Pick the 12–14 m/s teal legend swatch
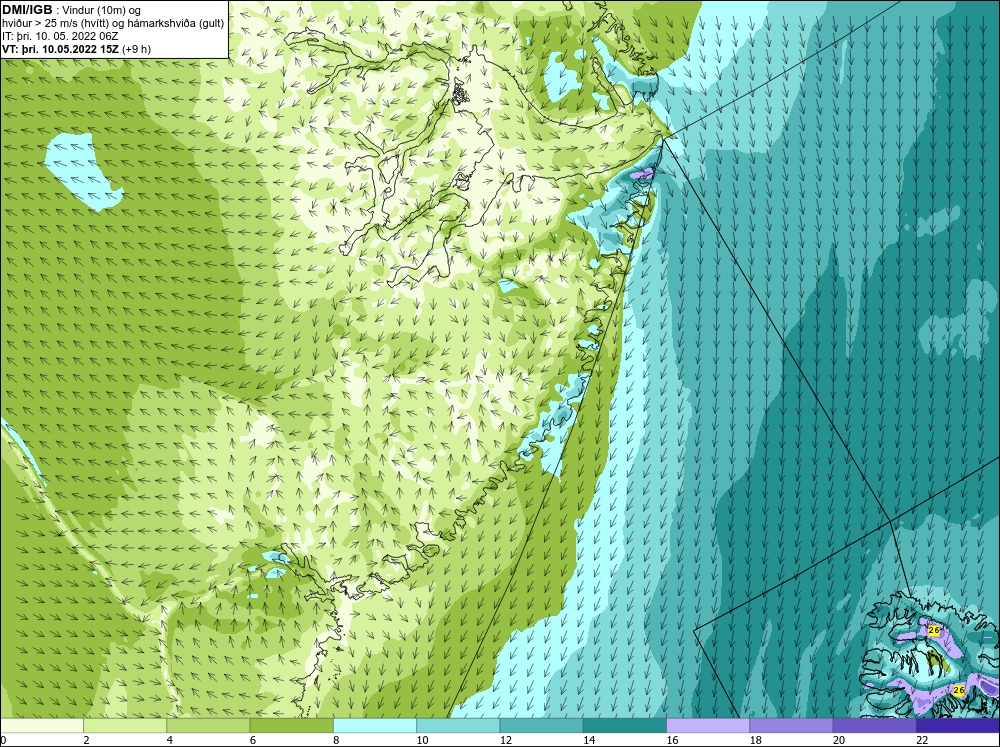Image resolution: width=1000 pixels, height=747 pixels. coord(541,726)
